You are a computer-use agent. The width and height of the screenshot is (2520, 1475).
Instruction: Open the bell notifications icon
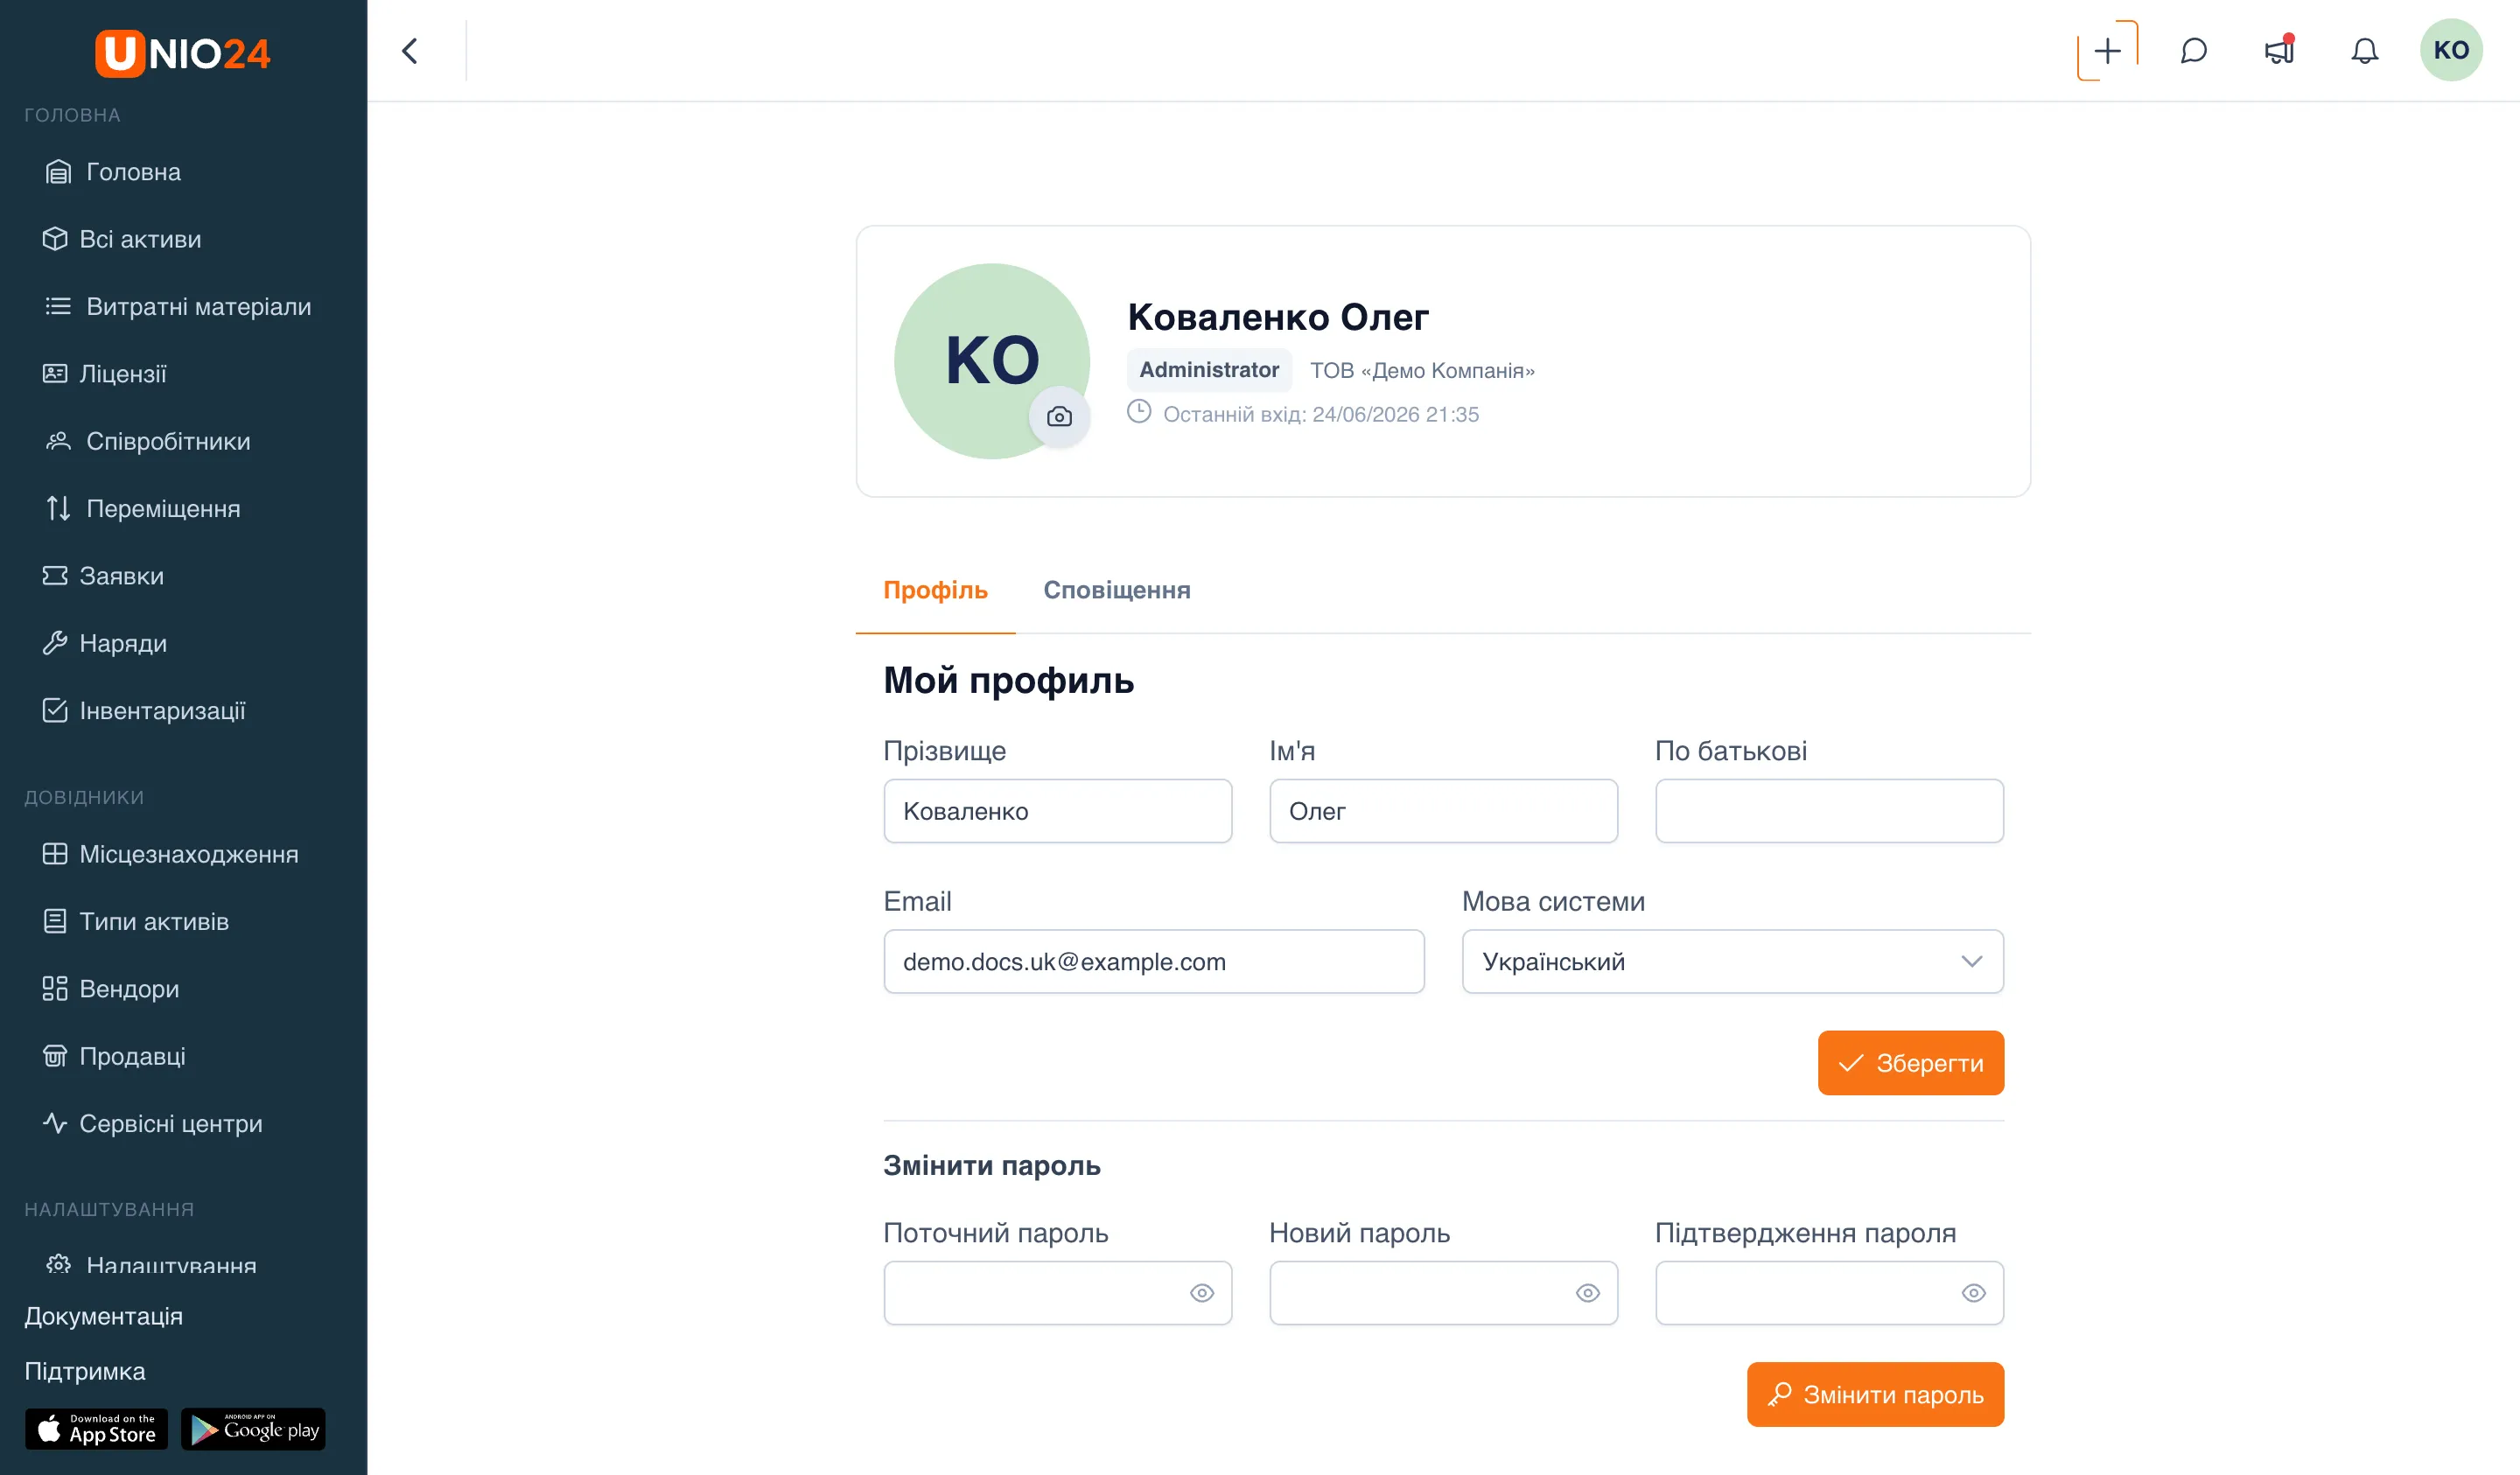2364,51
